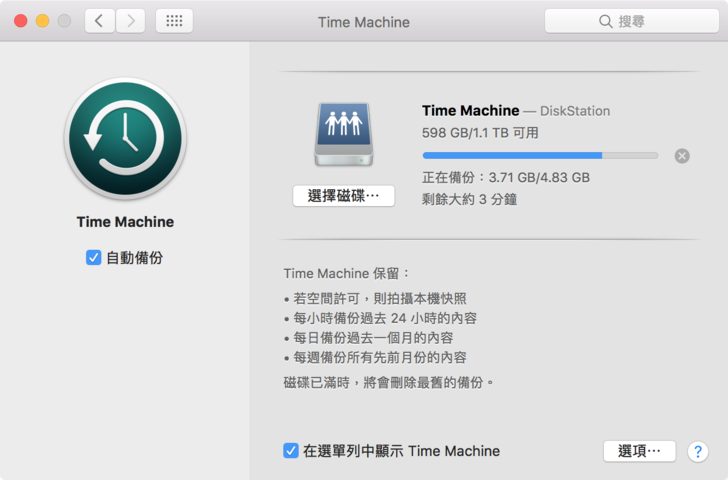Go back to previous preferences pane
This screenshot has width=728, height=480.
99,21
